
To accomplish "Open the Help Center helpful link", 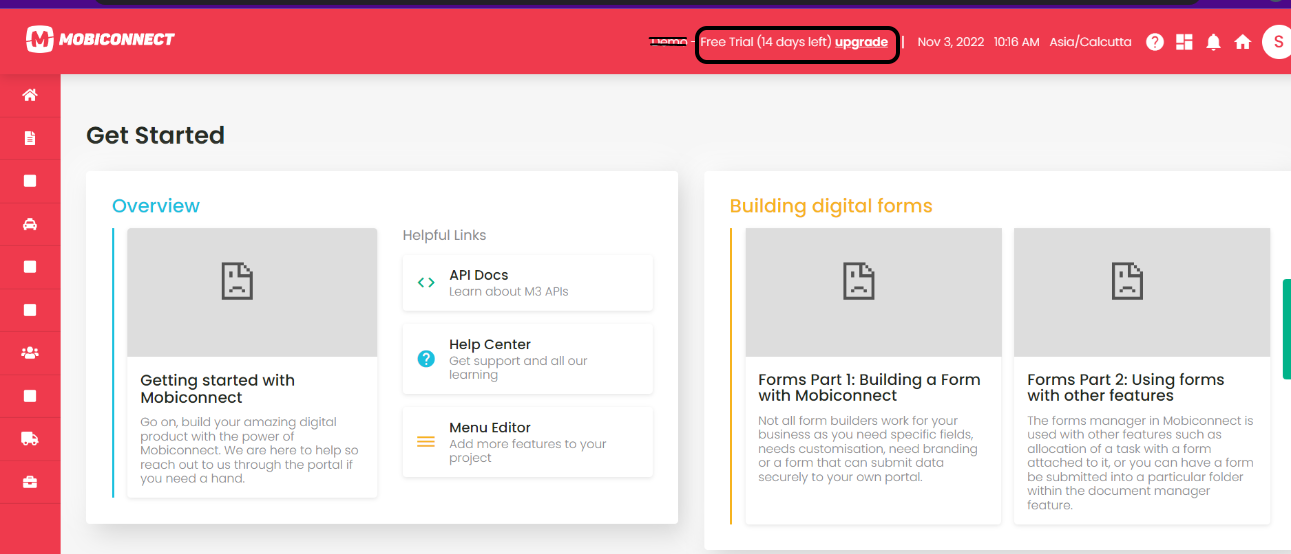I will [x=528, y=358].
